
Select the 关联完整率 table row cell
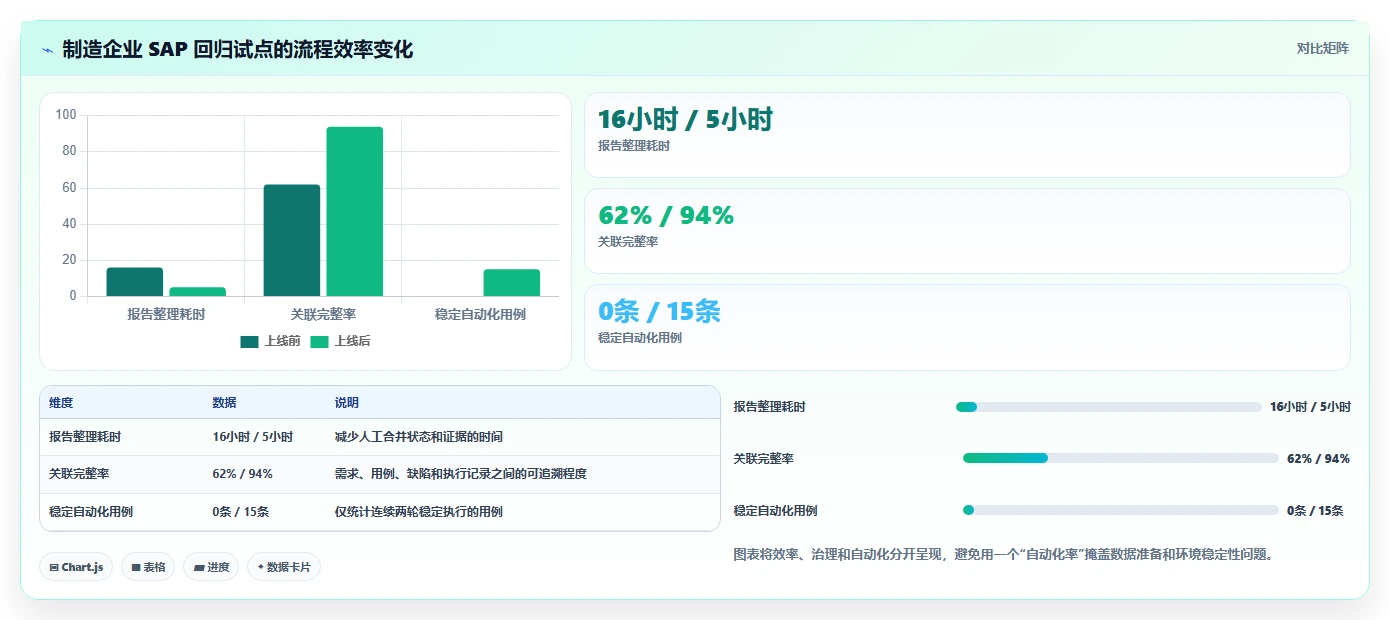pyautogui.click(x=79, y=474)
